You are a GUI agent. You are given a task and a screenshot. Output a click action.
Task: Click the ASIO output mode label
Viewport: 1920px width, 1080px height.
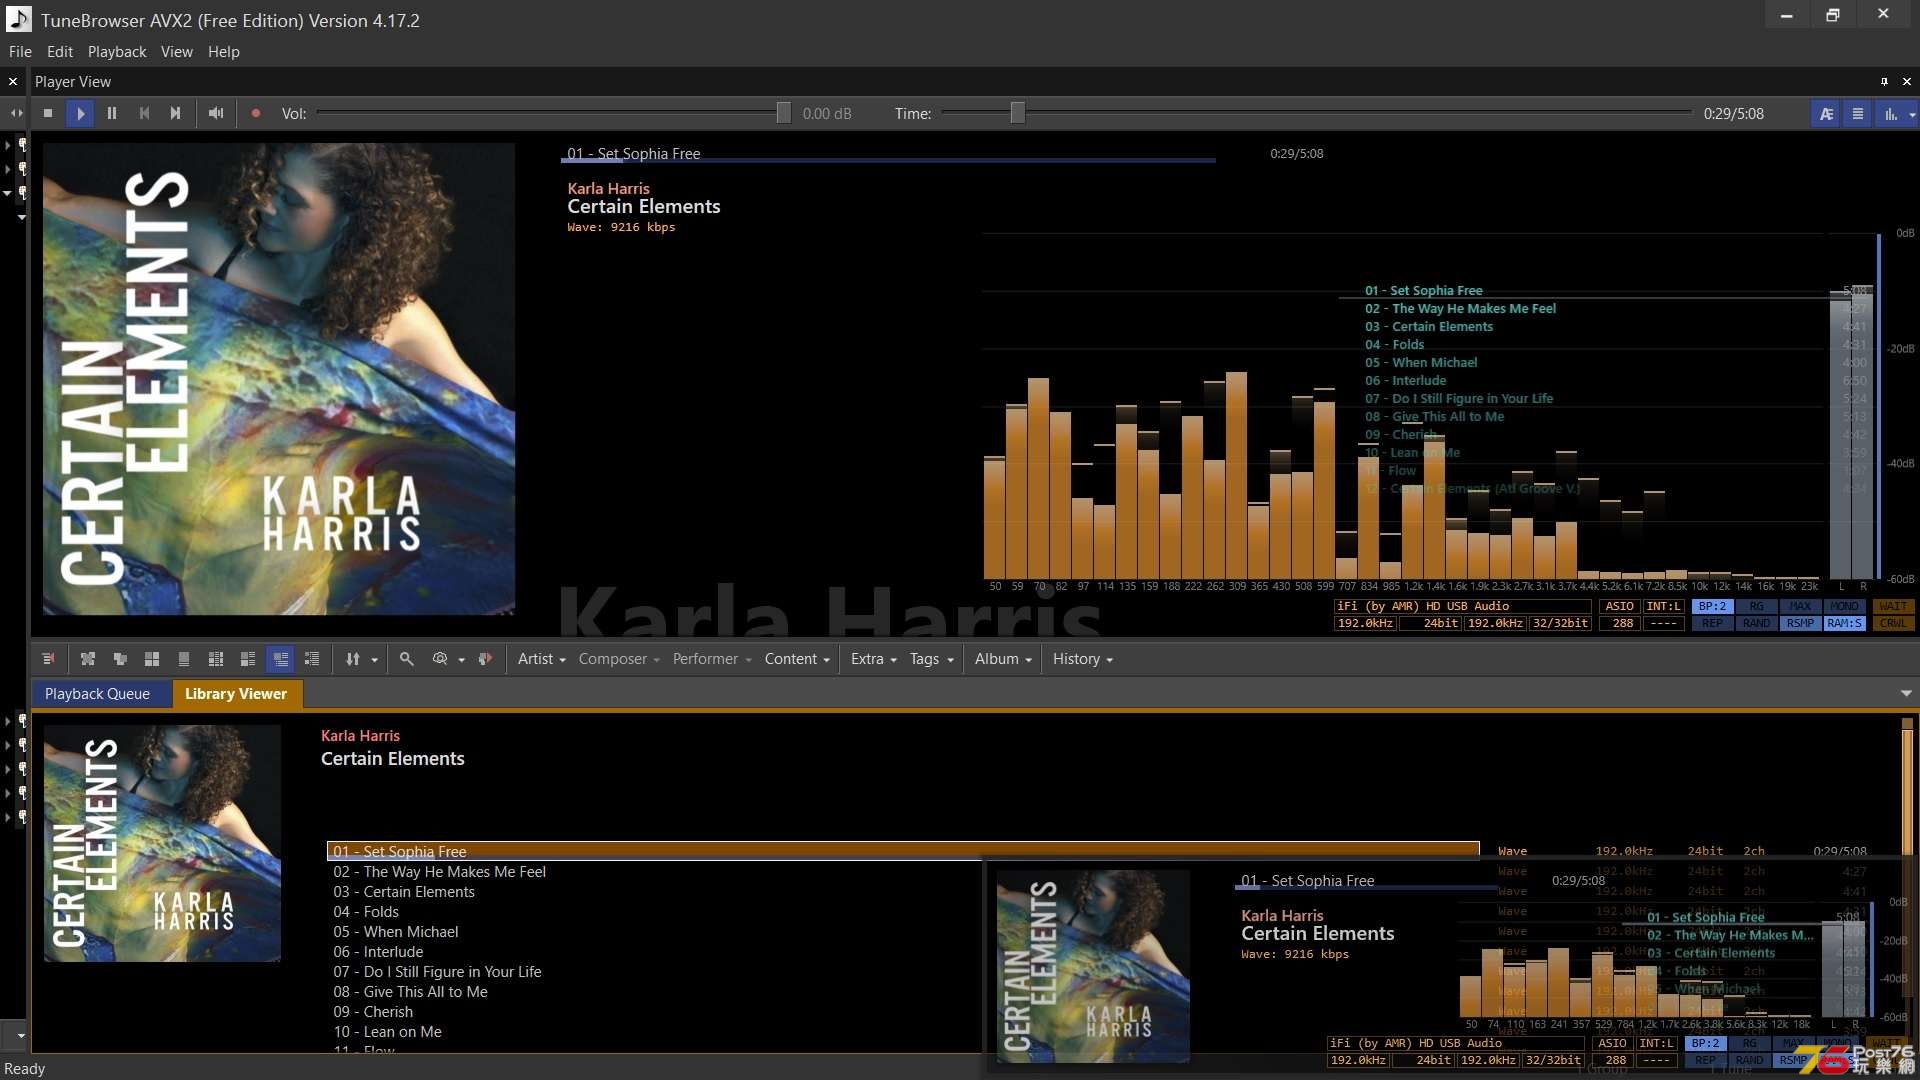pos(1619,607)
